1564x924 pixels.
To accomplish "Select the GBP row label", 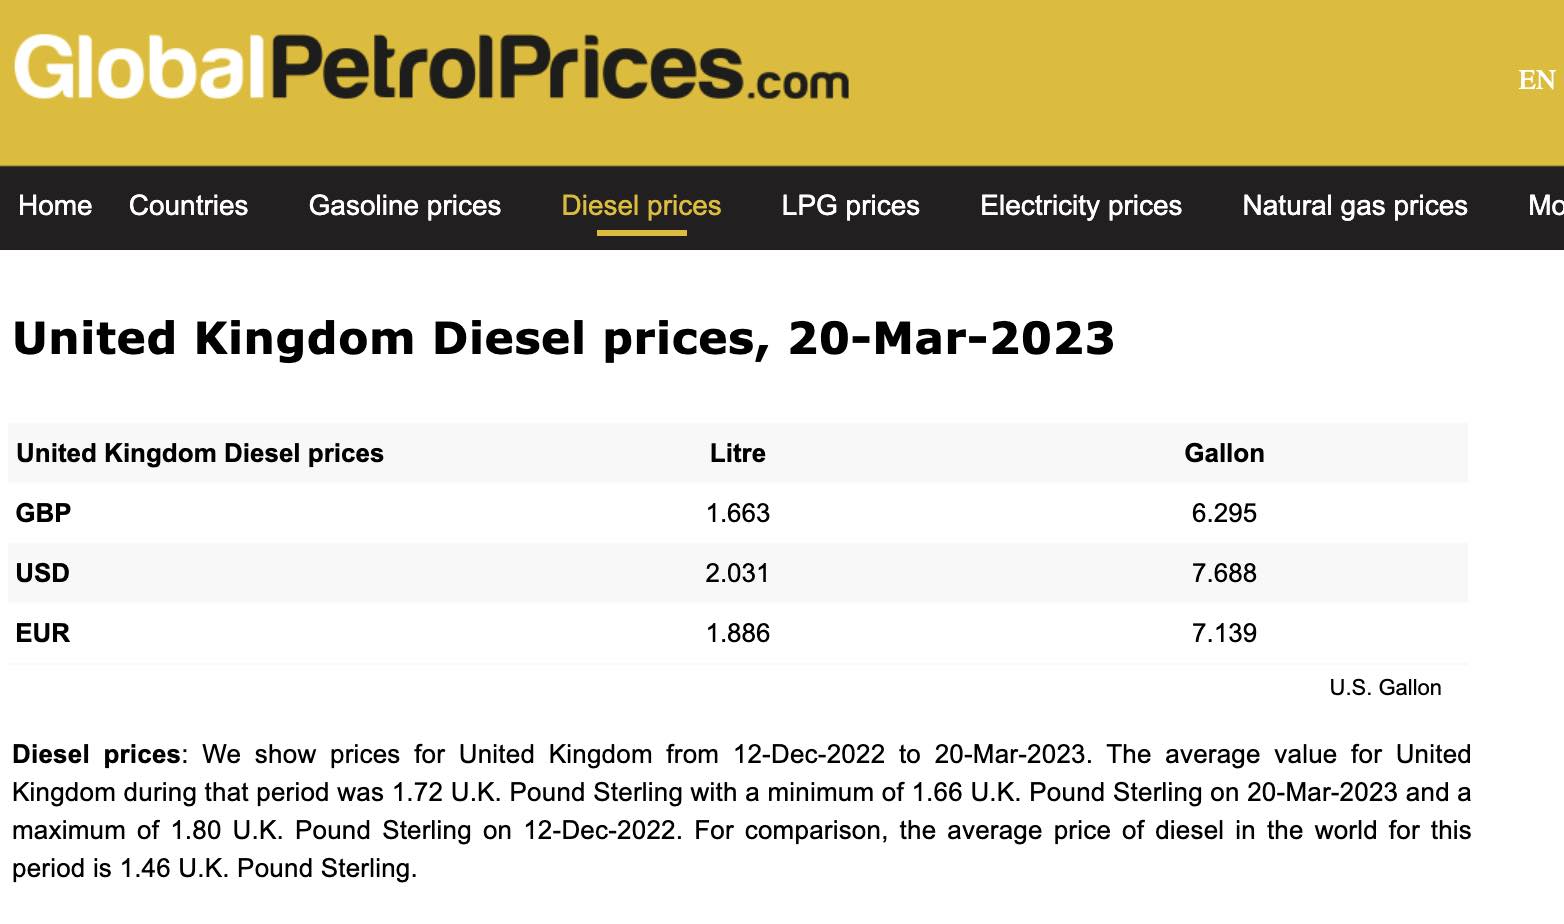I will pyautogui.click(x=43, y=513).
